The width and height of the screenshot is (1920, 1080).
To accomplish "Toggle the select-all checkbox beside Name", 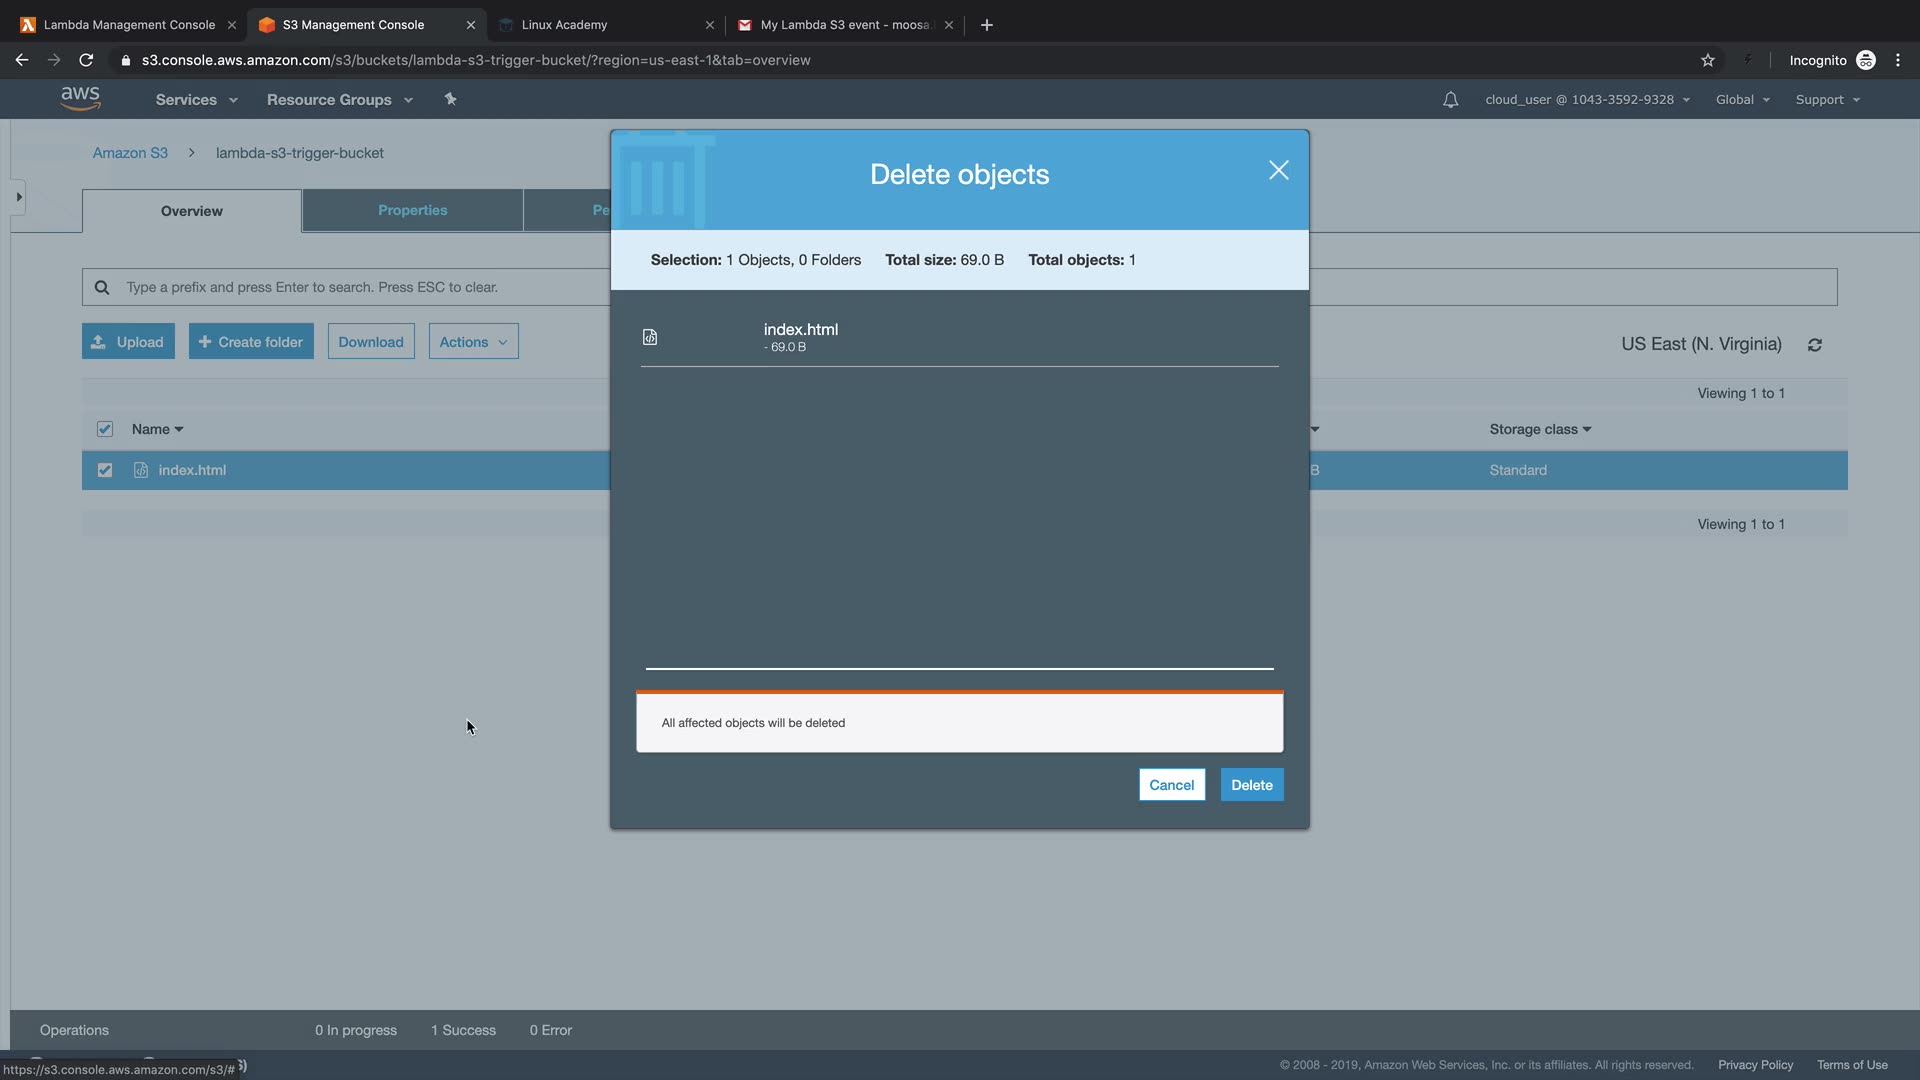I will 105,429.
